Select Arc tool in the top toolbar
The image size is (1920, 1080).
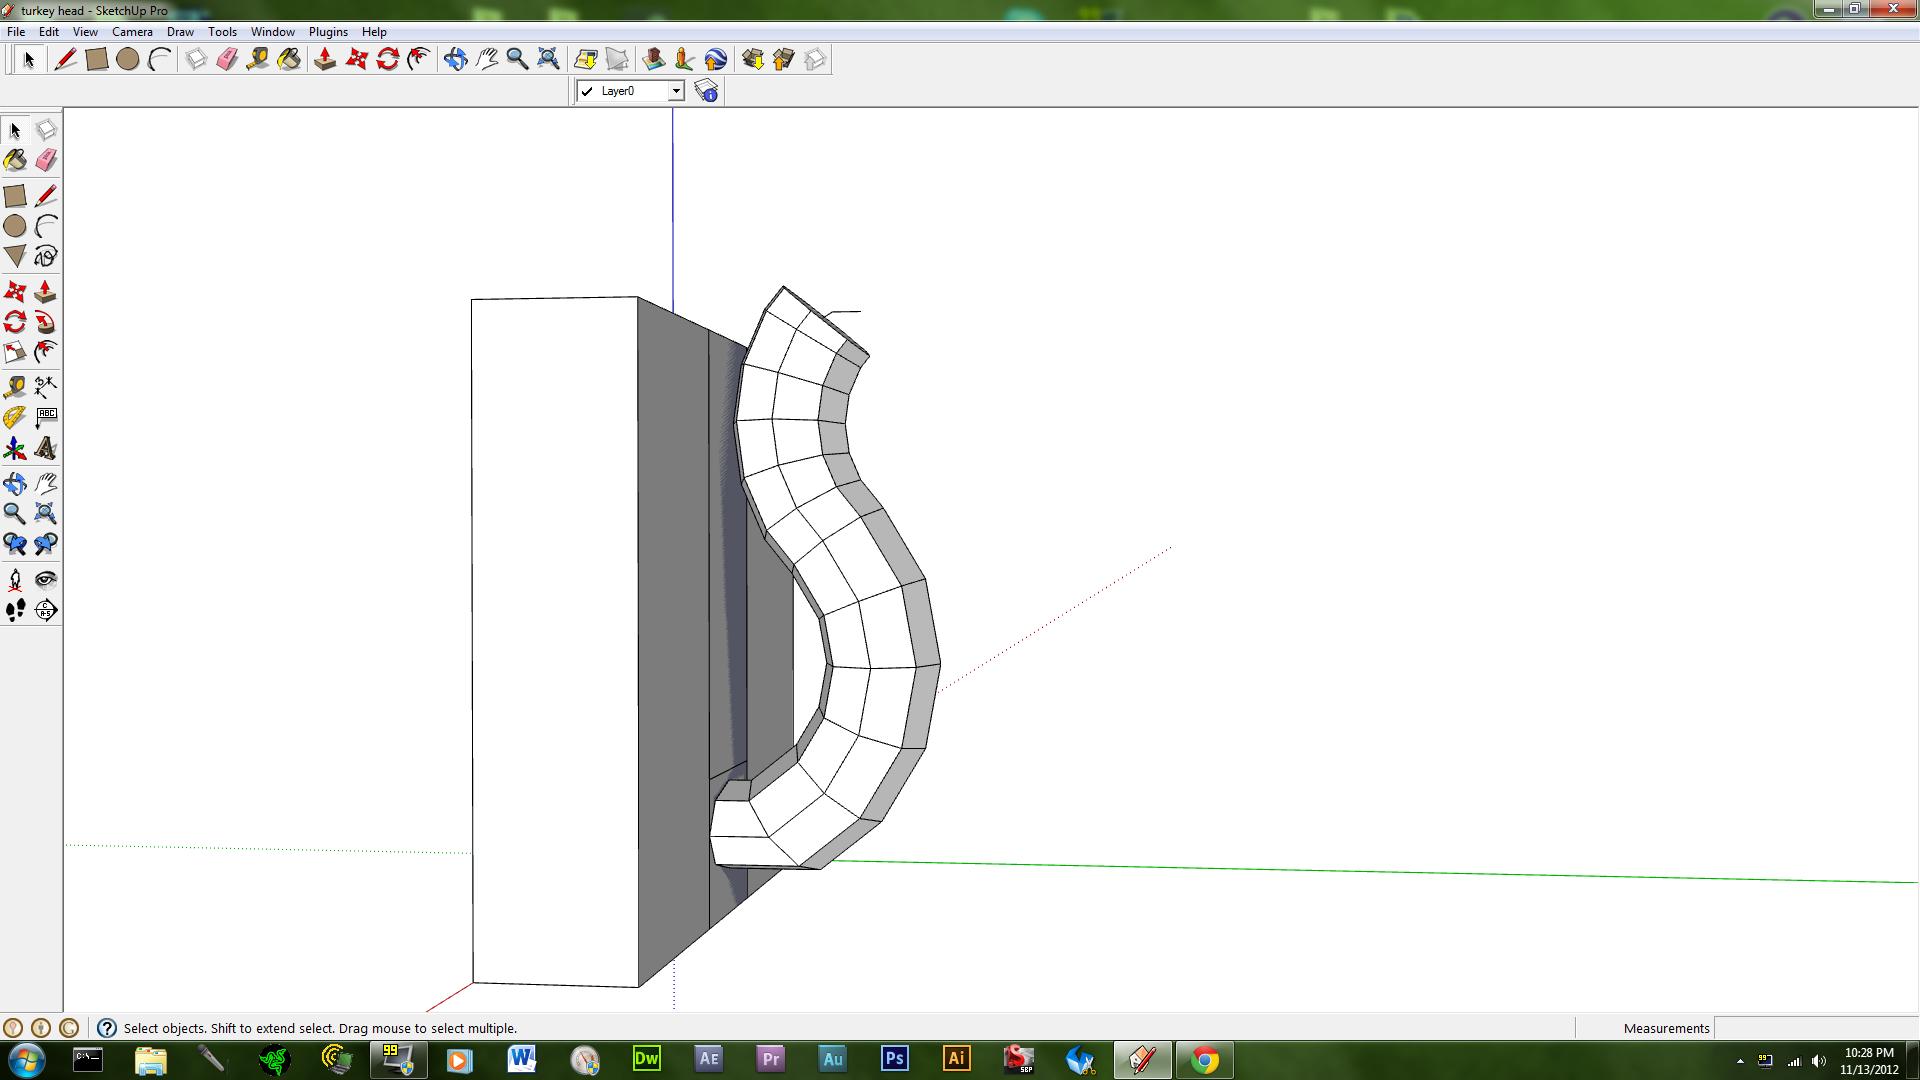pos(159,60)
